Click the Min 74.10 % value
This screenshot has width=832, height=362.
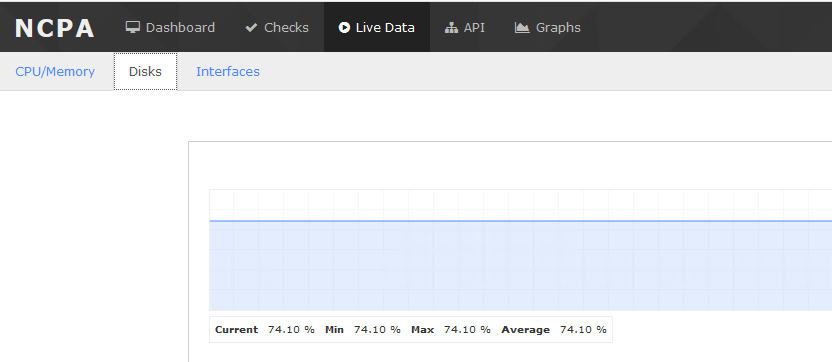point(377,330)
